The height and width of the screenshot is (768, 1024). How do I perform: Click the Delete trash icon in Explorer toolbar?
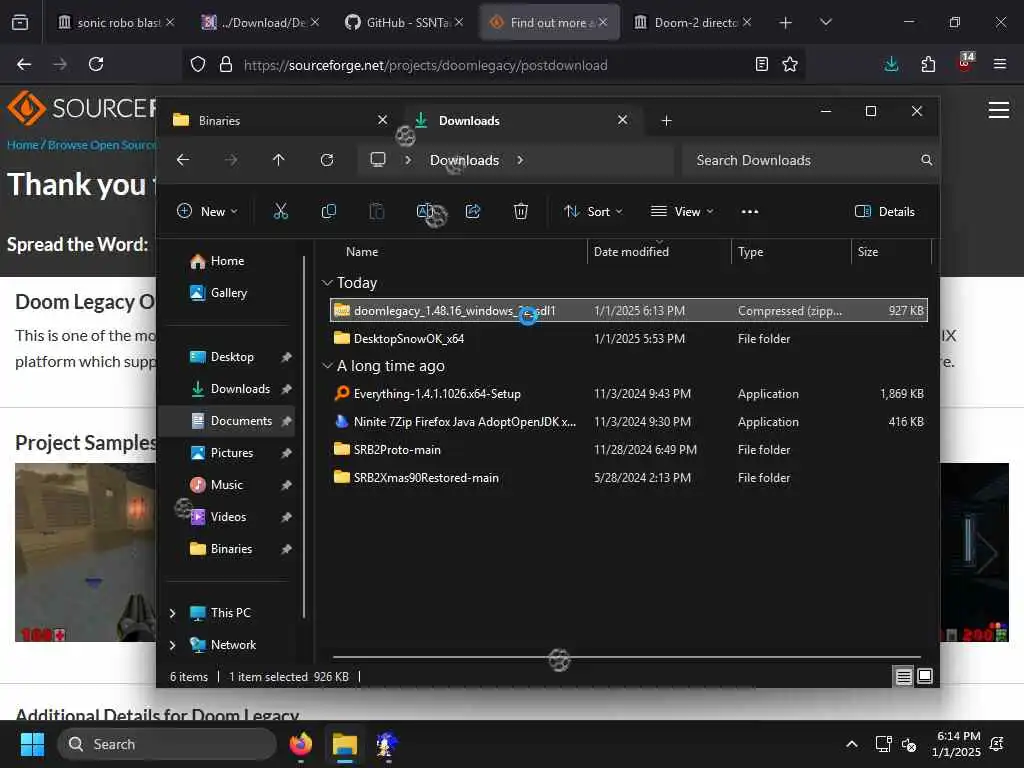click(520, 211)
